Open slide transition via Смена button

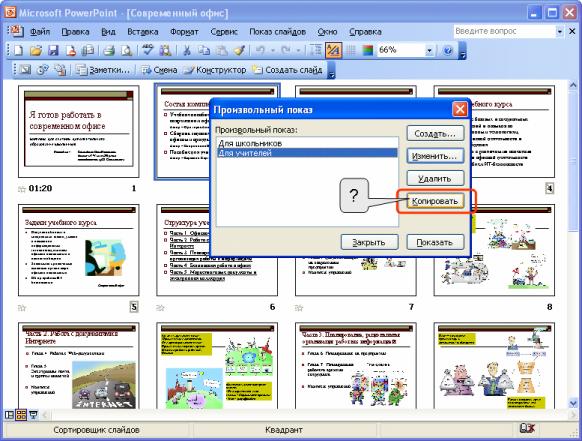click(158, 70)
